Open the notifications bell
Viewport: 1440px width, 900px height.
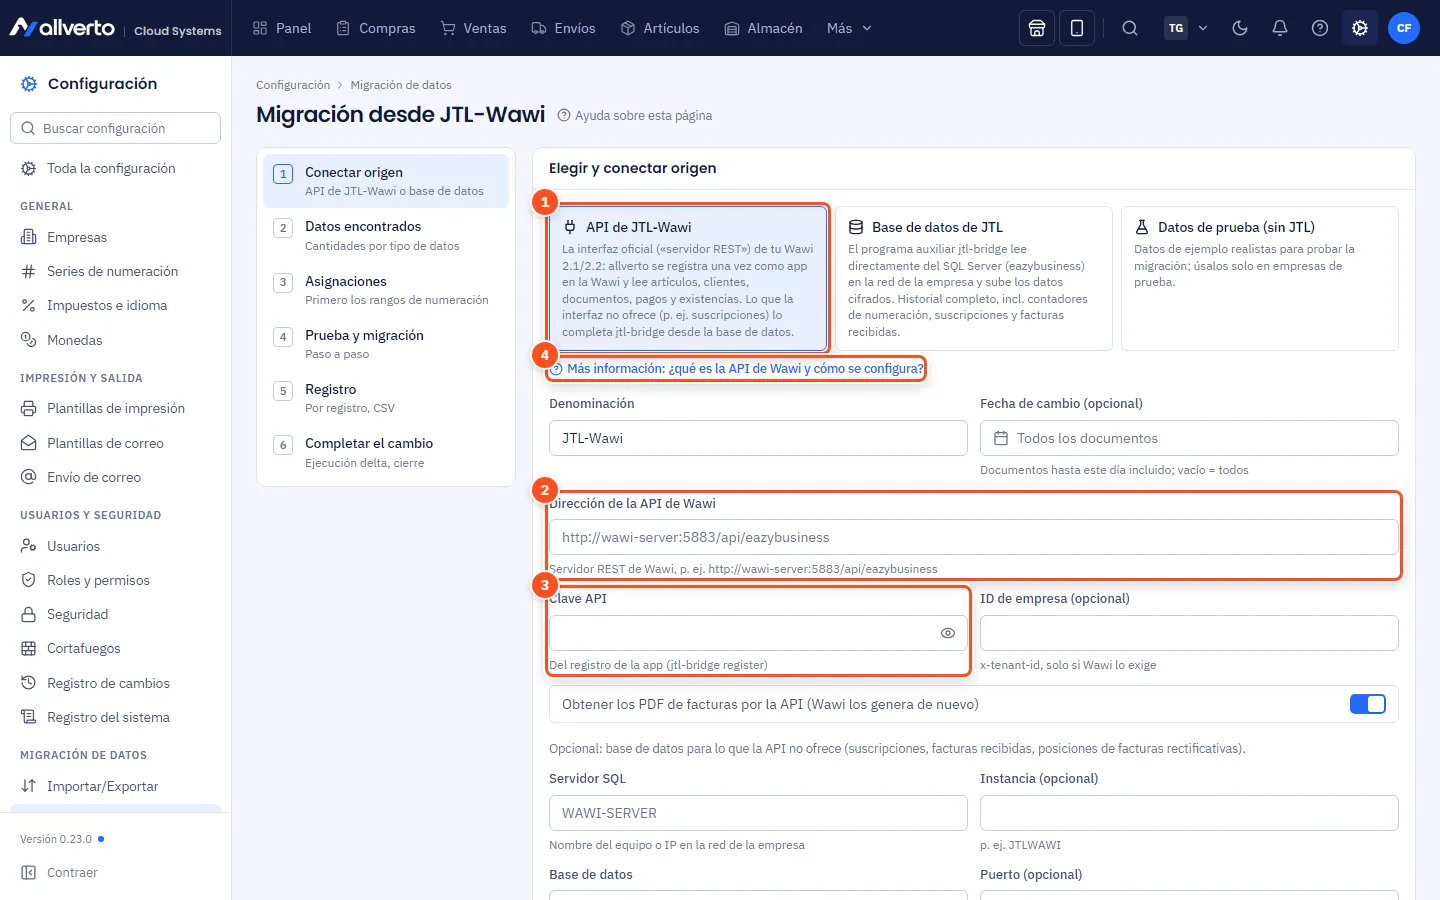click(1280, 28)
